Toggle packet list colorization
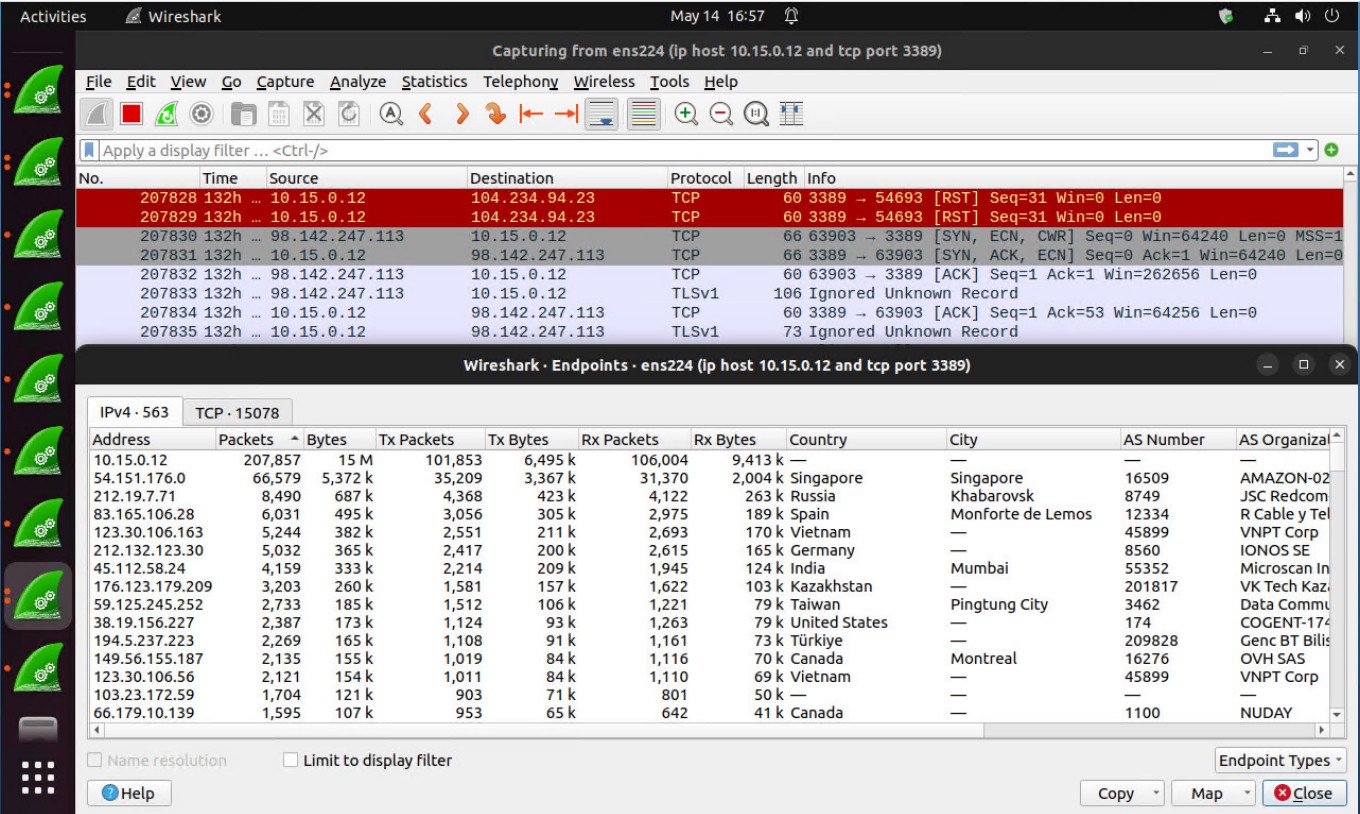This screenshot has height=814, width=1360. coord(645,114)
